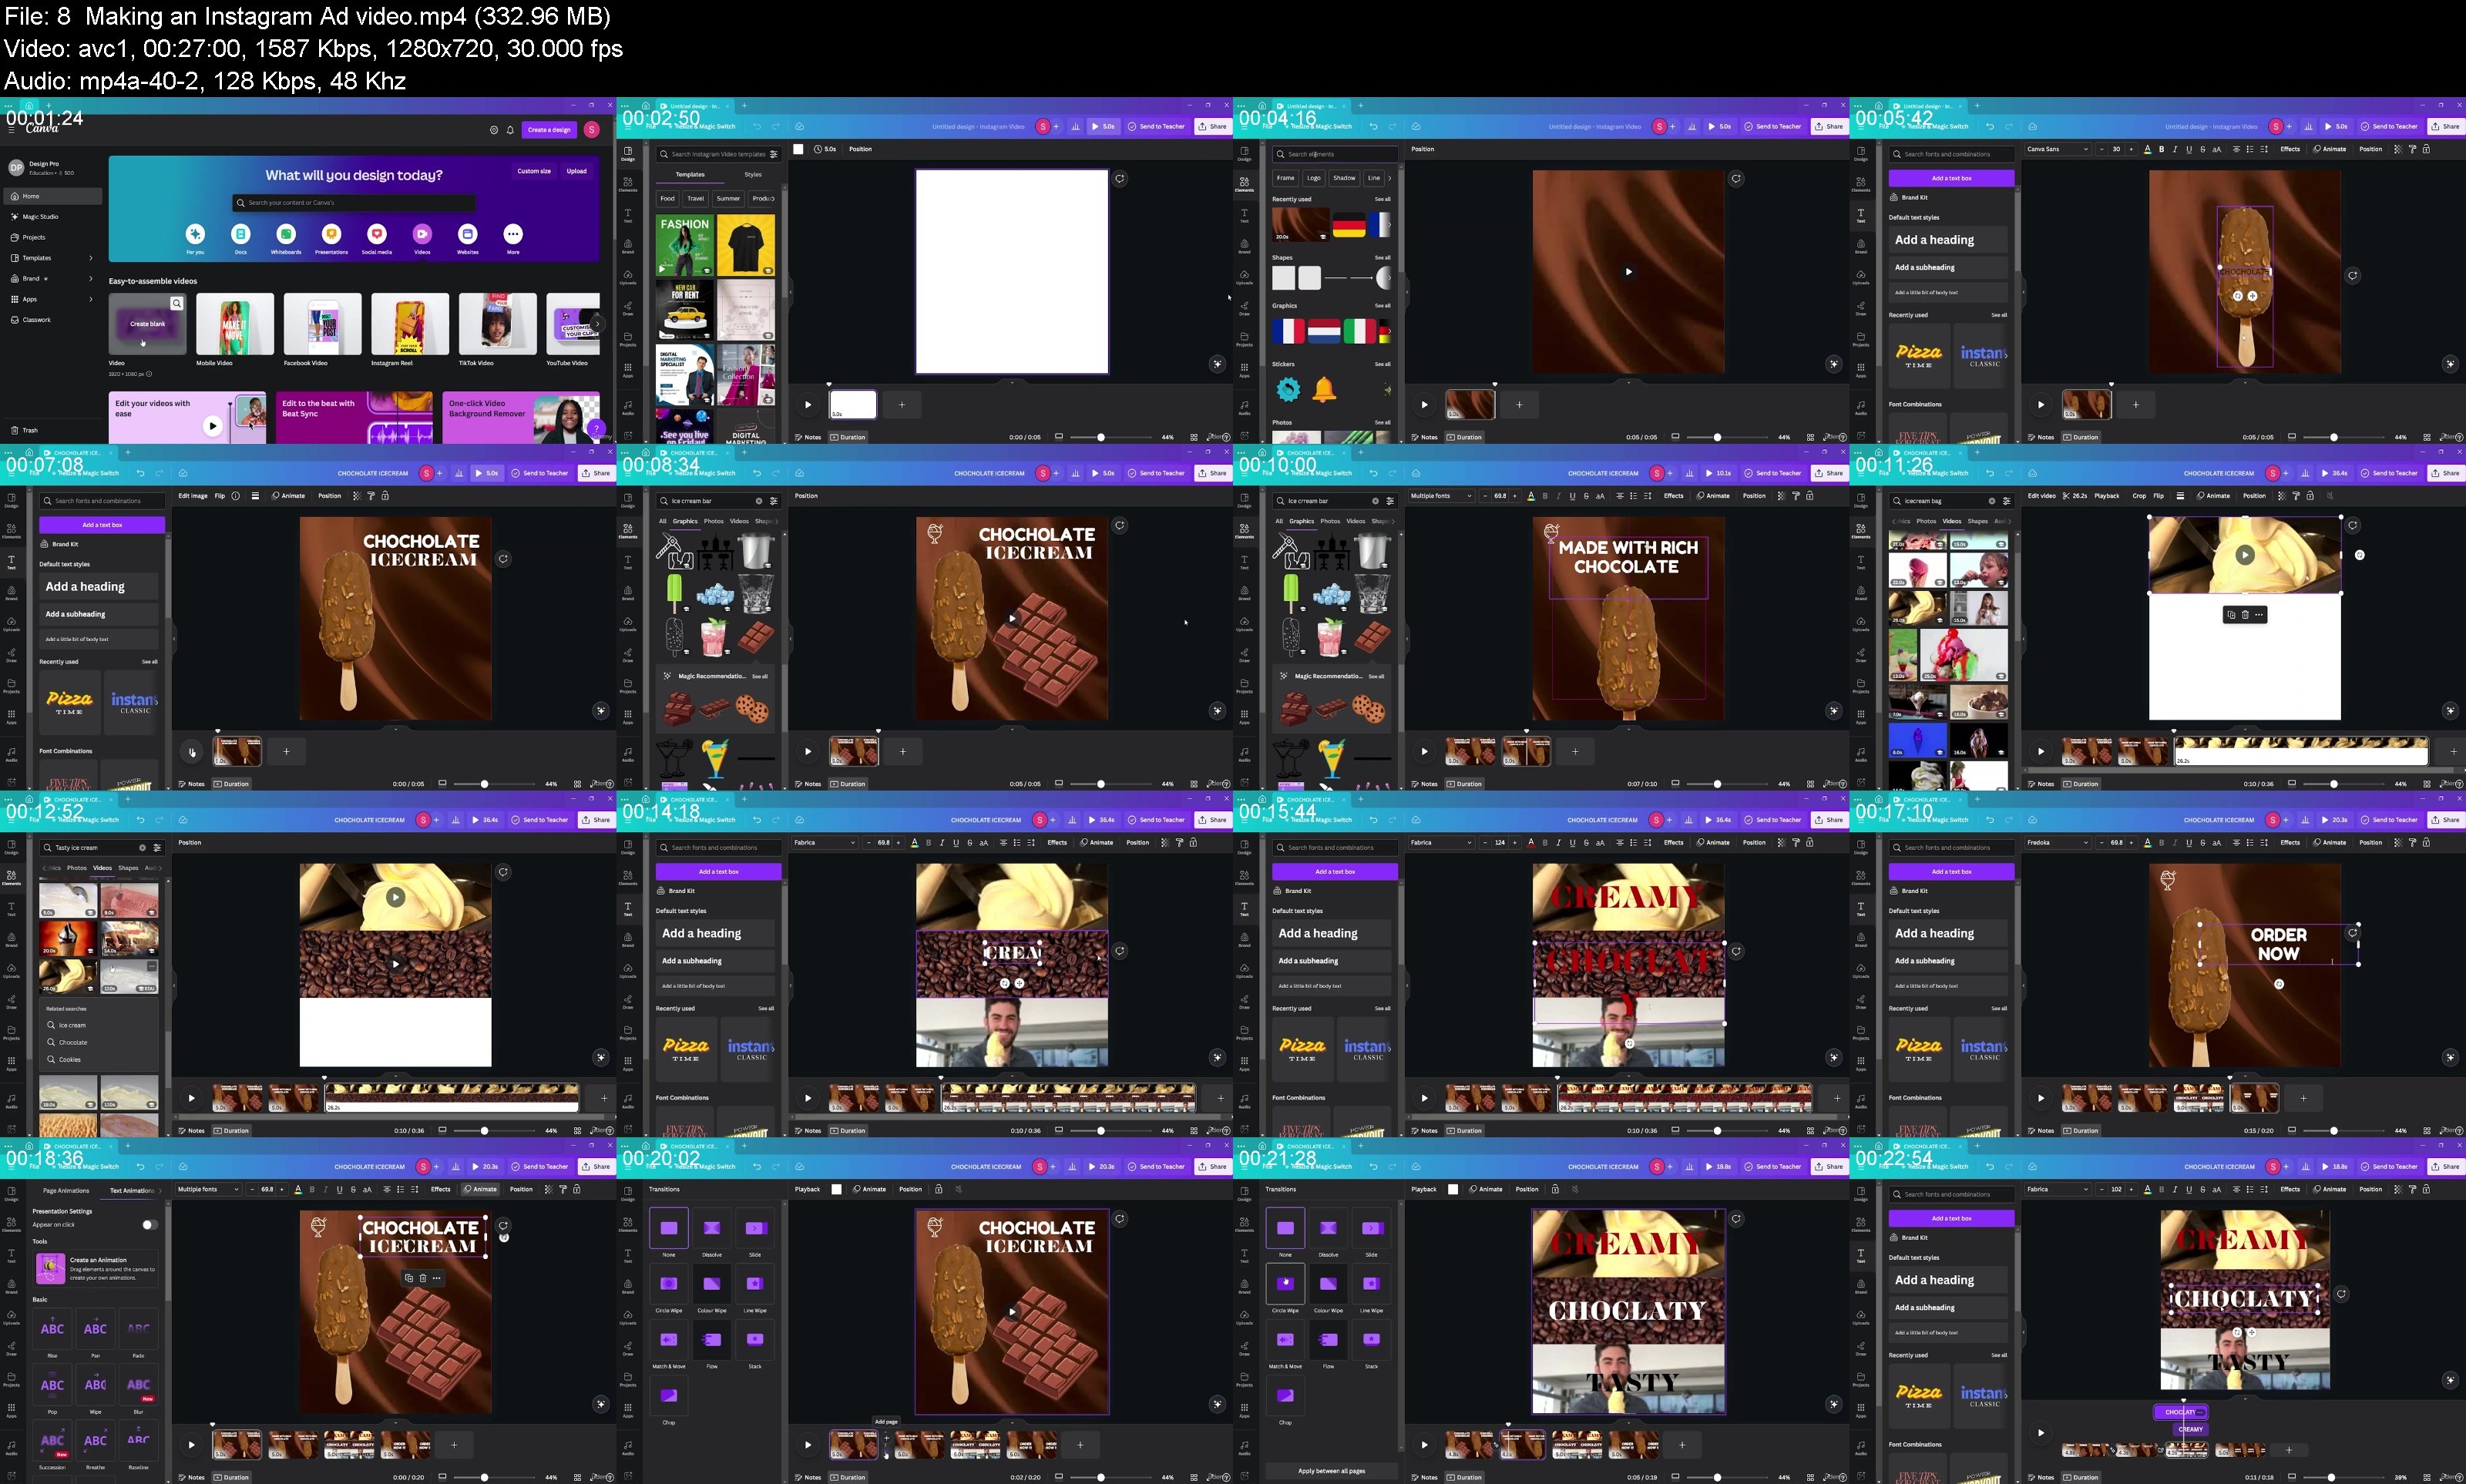2466x1484 pixels.
Task: Open Fabrica font dropdown in the 00:14:18 frame
Action: [x=825, y=843]
